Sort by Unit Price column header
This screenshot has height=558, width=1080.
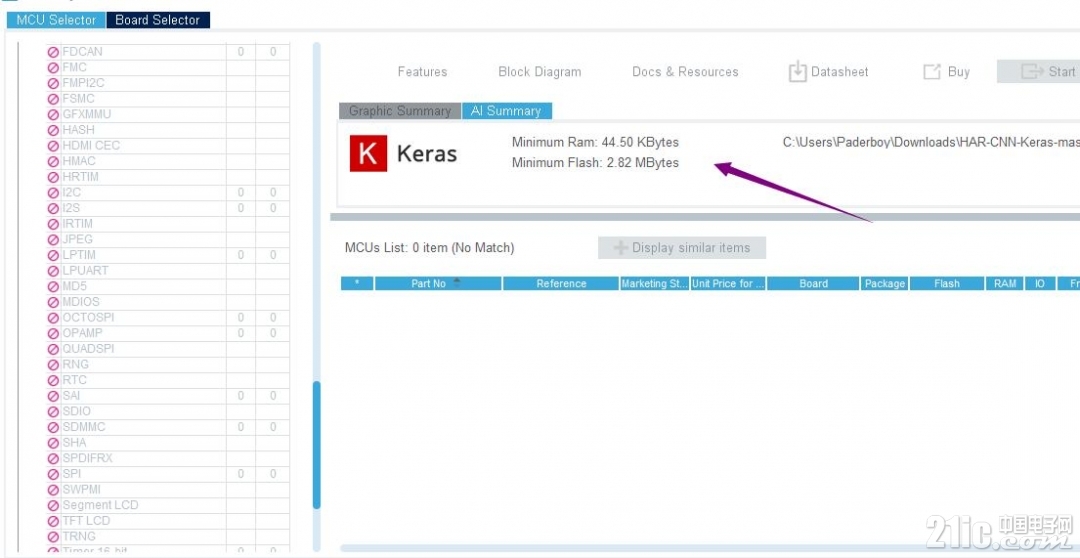729,283
